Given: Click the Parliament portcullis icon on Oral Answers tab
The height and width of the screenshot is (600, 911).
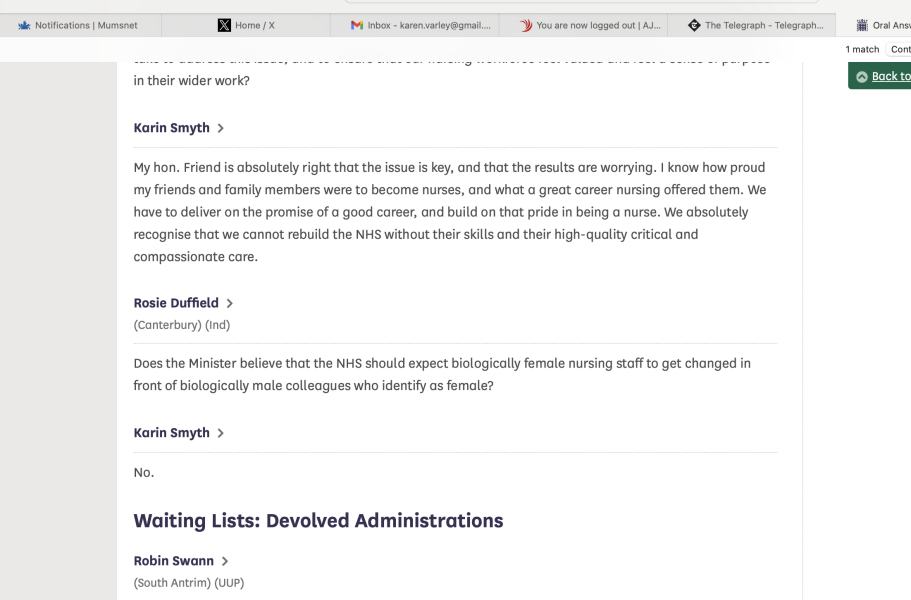Looking at the screenshot, I should 862,25.
